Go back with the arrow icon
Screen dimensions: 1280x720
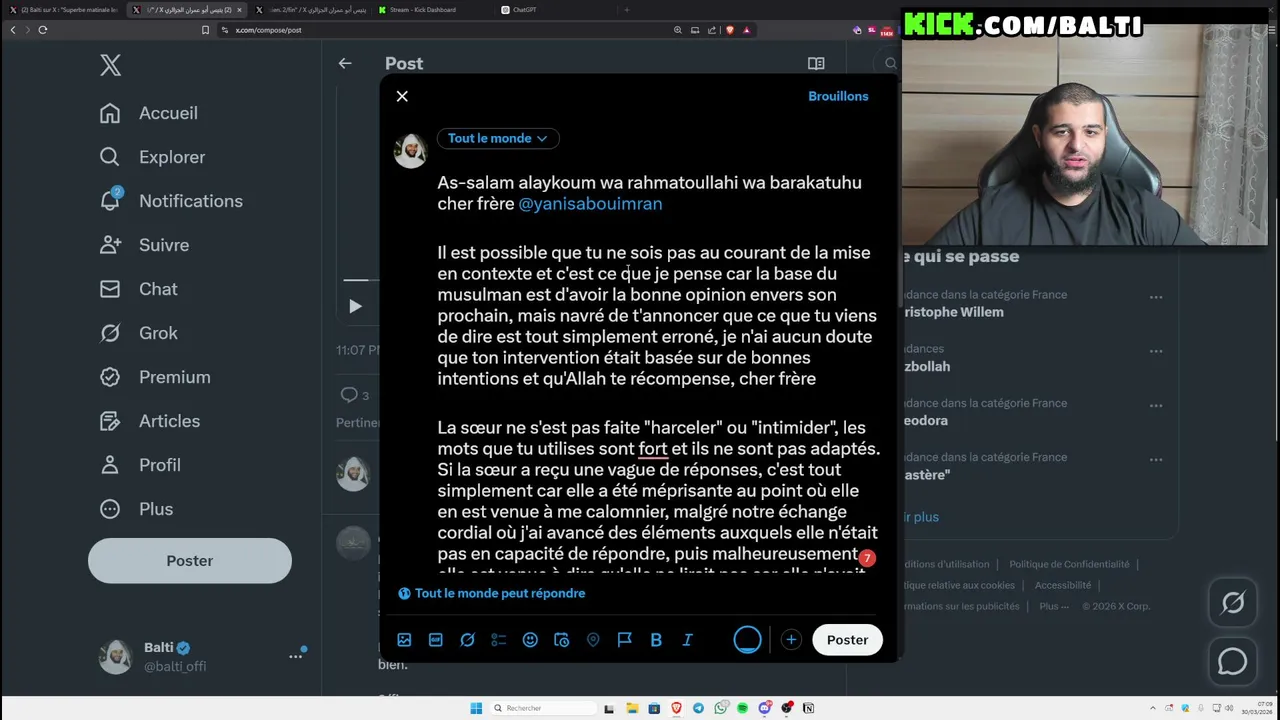pos(345,63)
